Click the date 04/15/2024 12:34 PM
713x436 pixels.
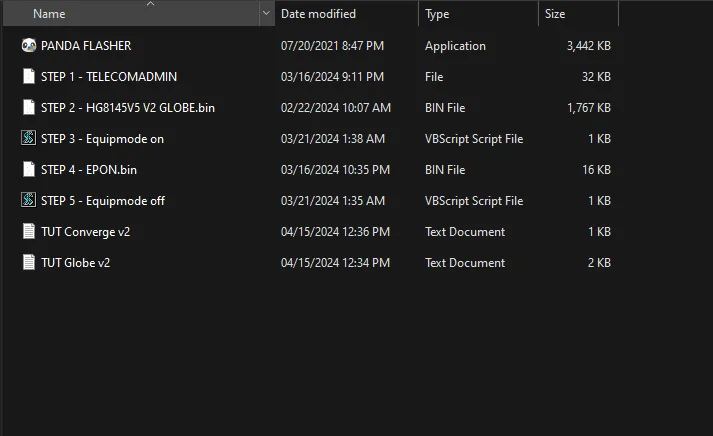(x=335, y=263)
